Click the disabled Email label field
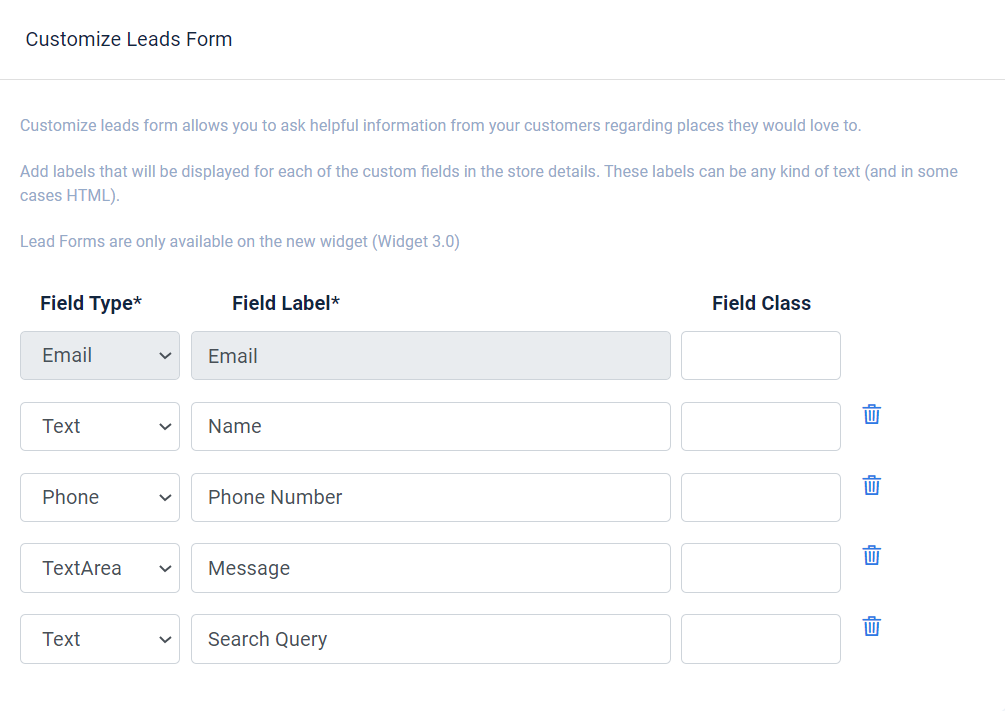The height and width of the screenshot is (711, 1005). [430, 356]
